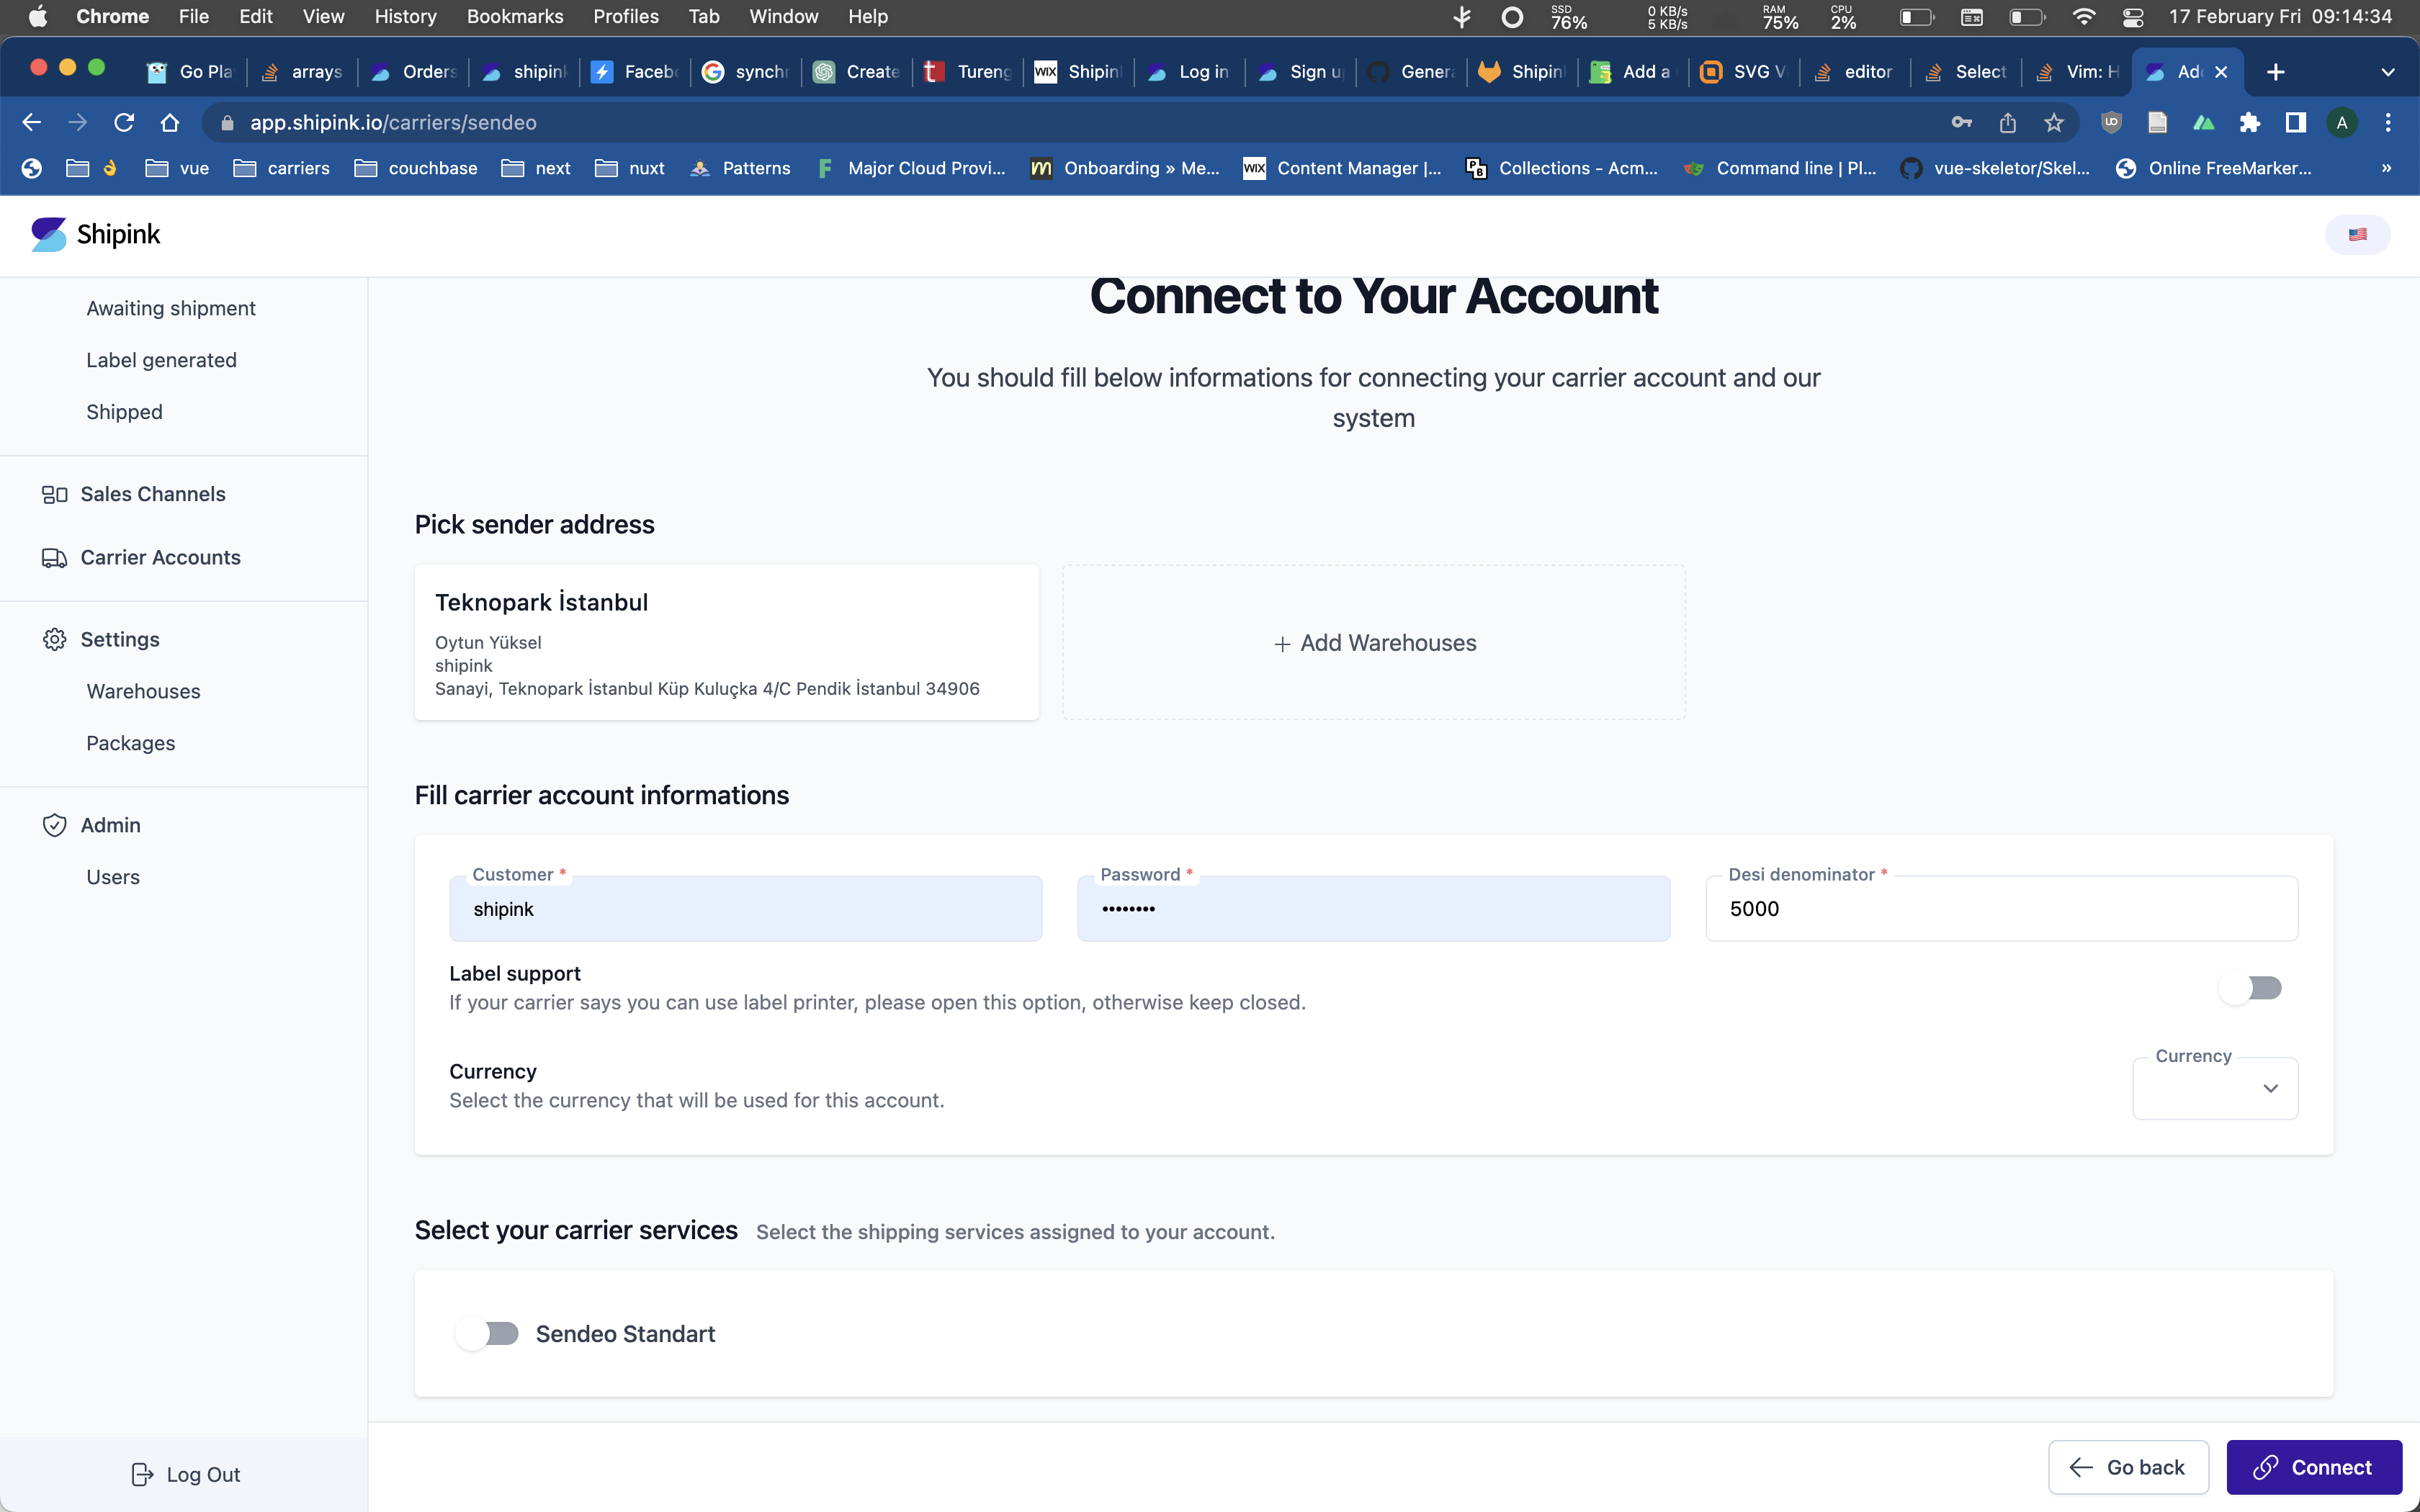
Task: Open the Currency dropdown
Action: tap(2214, 1088)
